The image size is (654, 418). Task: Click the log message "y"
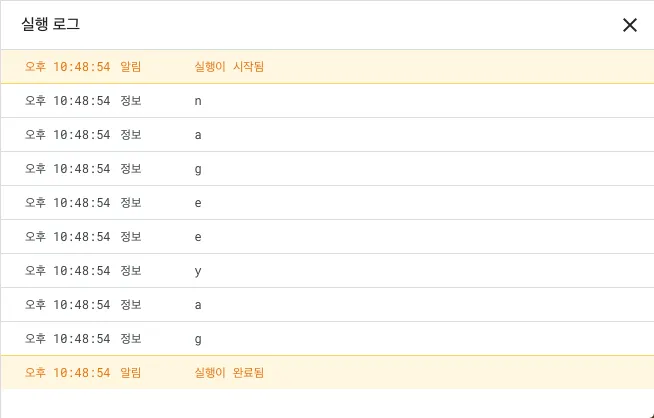click(x=199, y=271)
